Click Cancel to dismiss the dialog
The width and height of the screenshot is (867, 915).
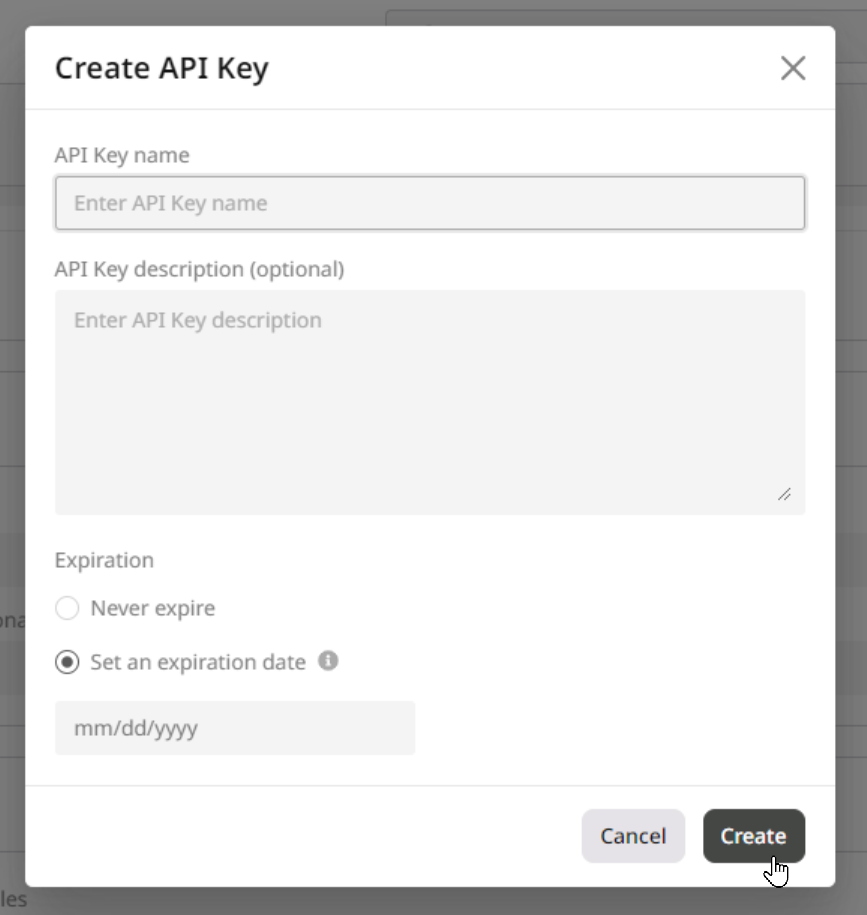point(633,836)
